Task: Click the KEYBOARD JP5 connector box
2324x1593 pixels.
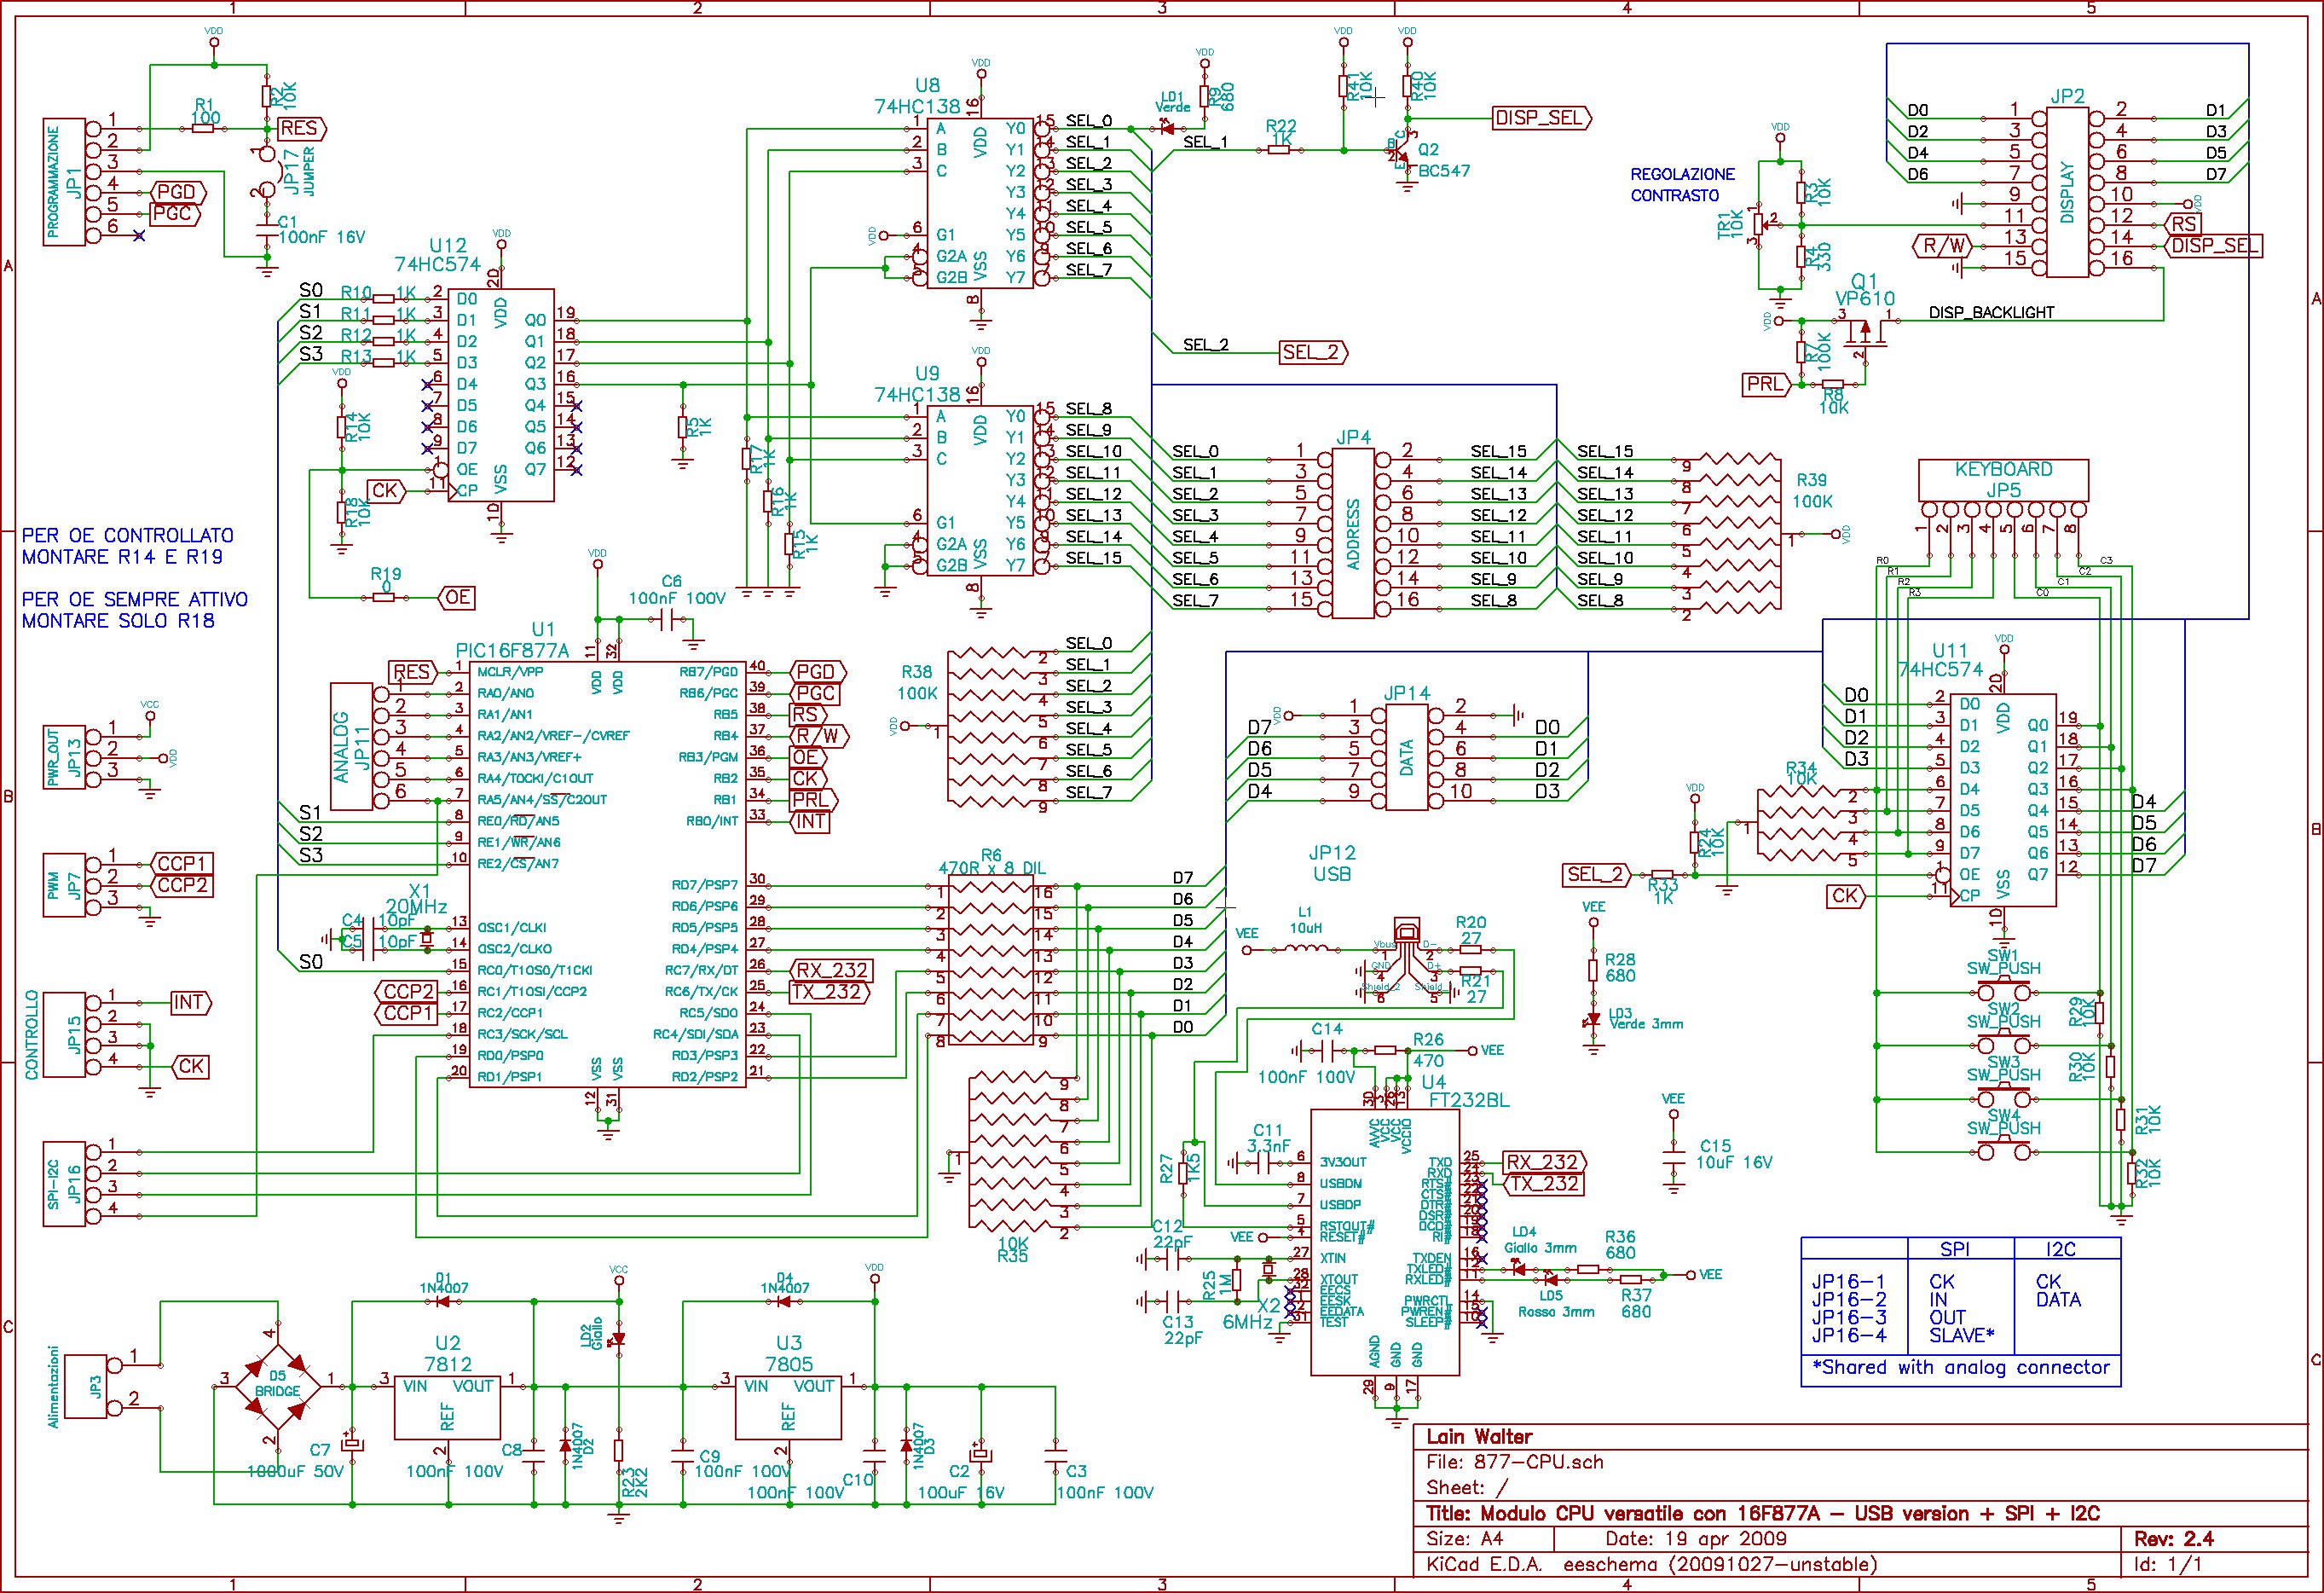Action: tap(2003, 480)
